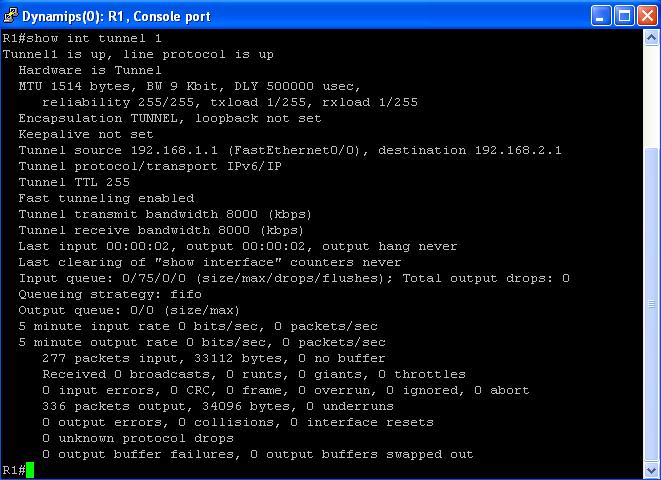Click 'Encapsulation TUNNEL, loopback not set' line

tap(170, 118)
